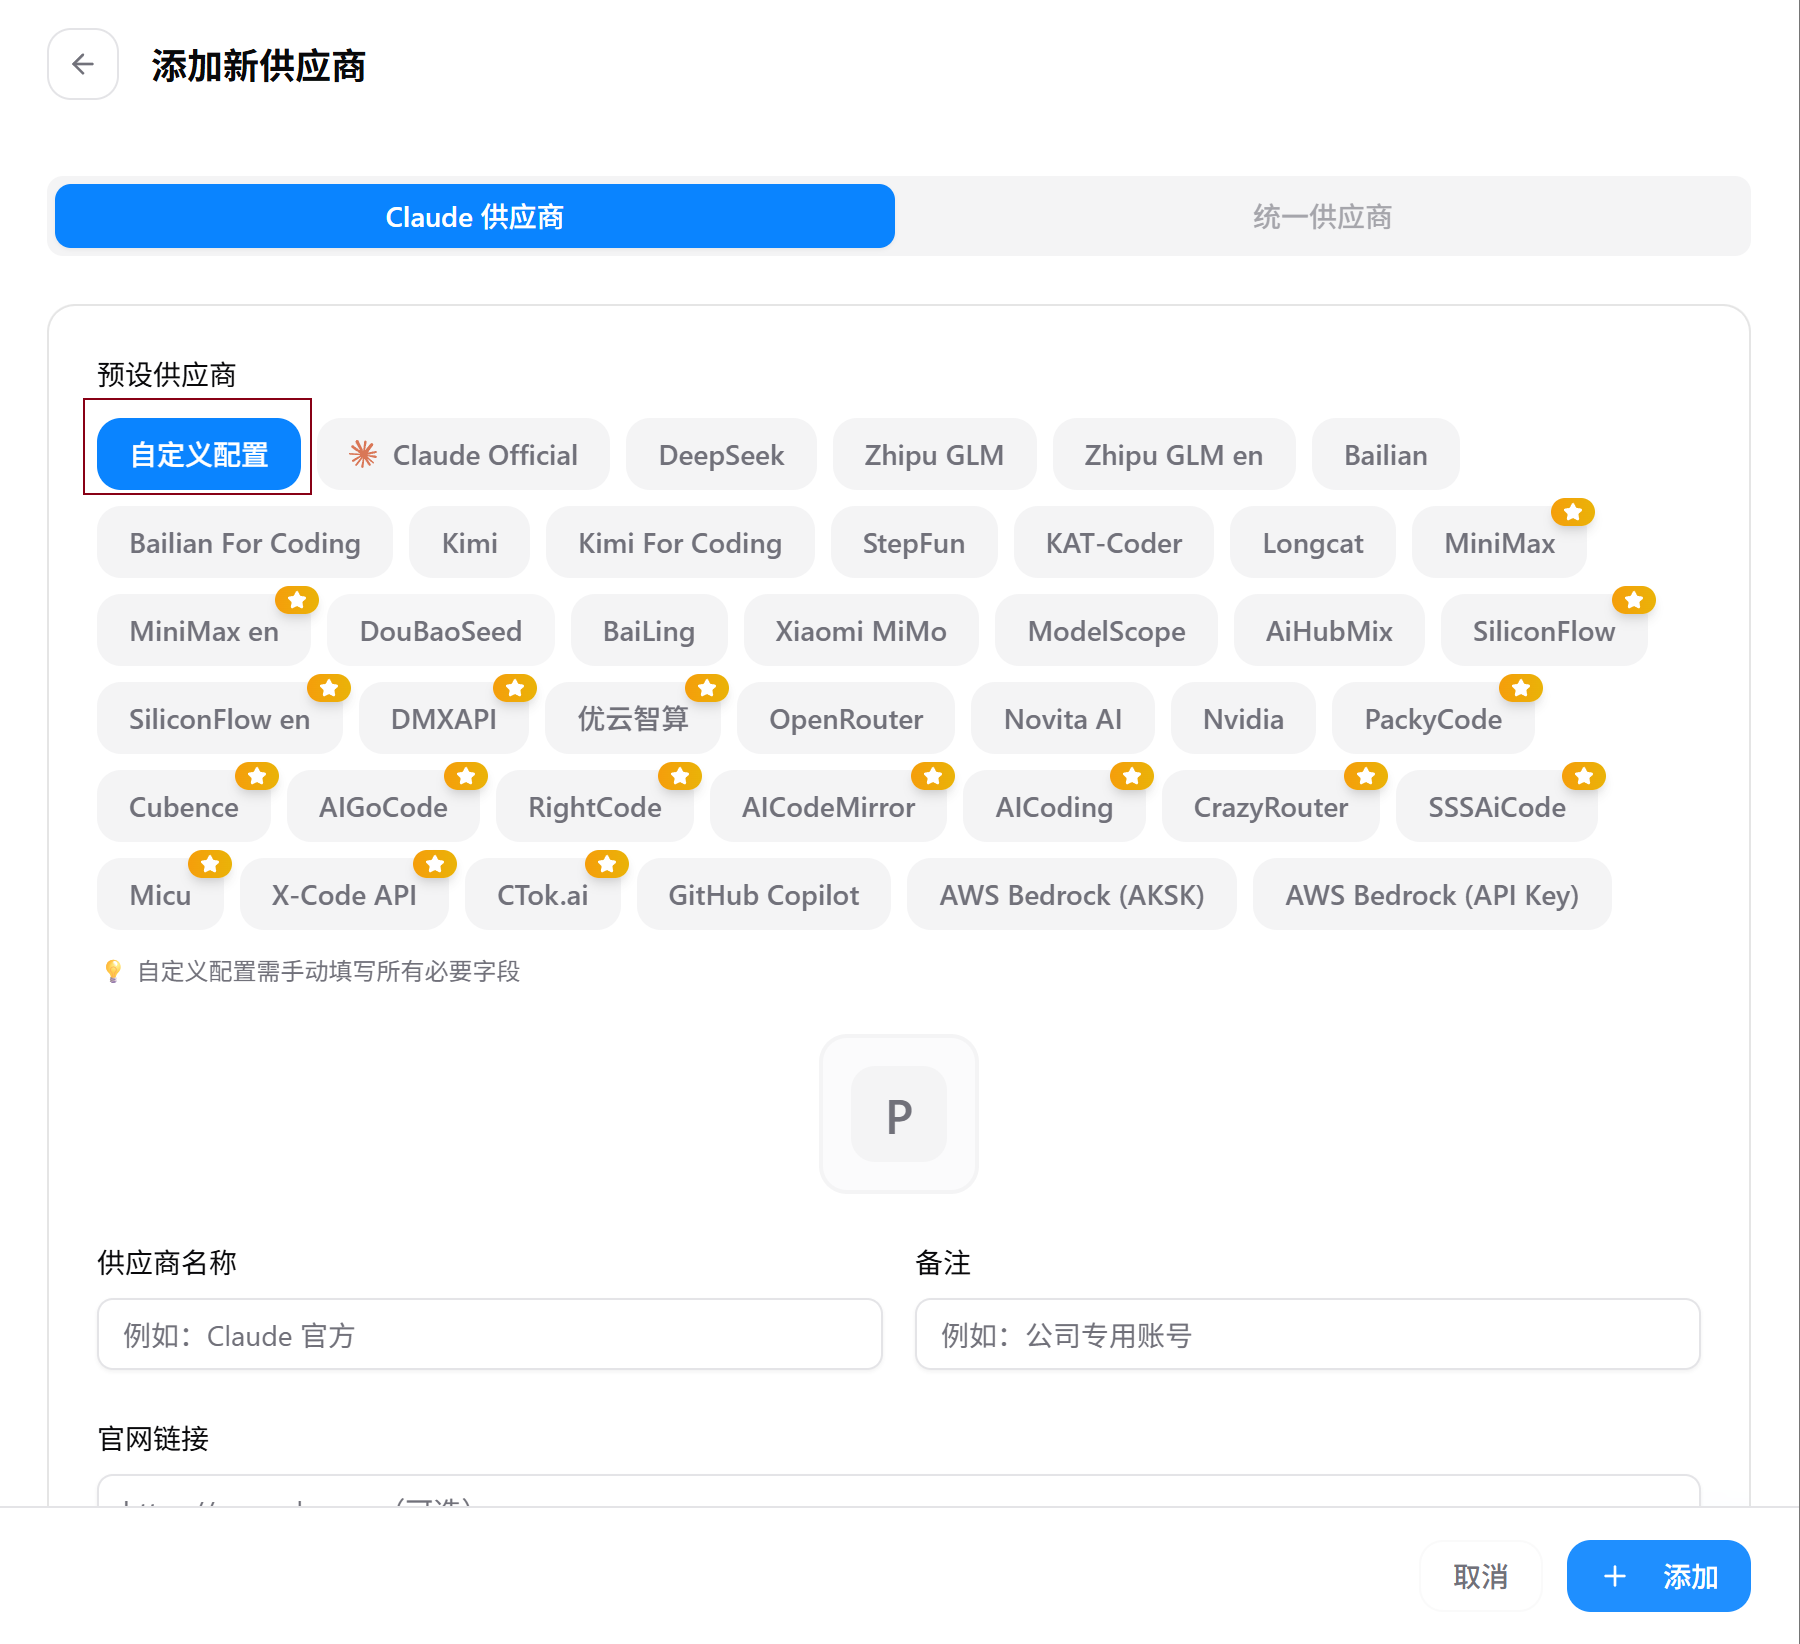Select the CTok.ai preset

coord(543,895)
